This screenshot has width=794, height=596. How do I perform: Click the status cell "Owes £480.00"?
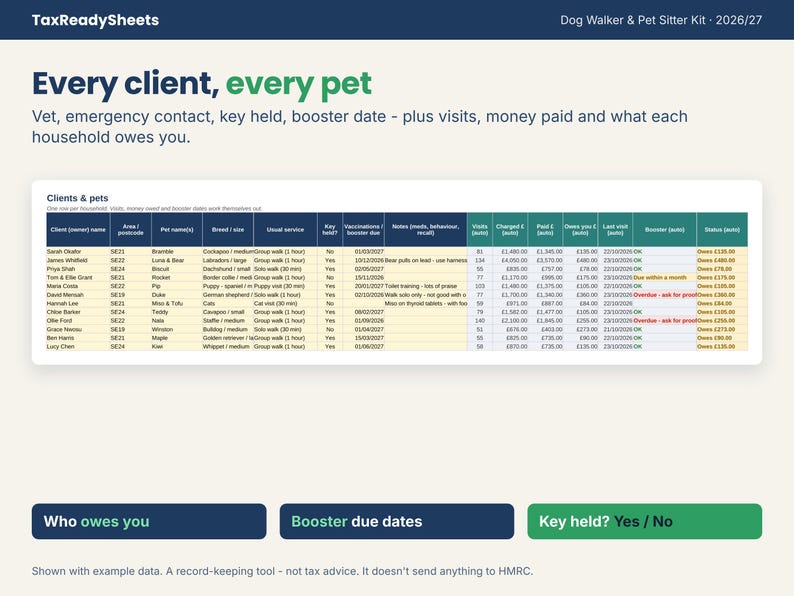point(722,260)
